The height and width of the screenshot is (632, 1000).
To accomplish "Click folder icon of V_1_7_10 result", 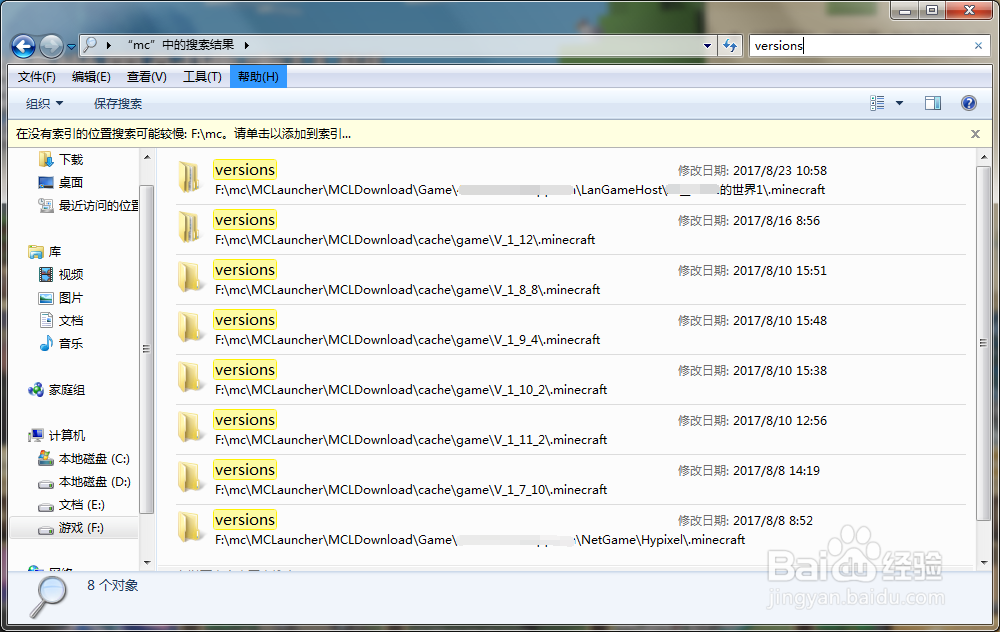I will coord(189,478).
